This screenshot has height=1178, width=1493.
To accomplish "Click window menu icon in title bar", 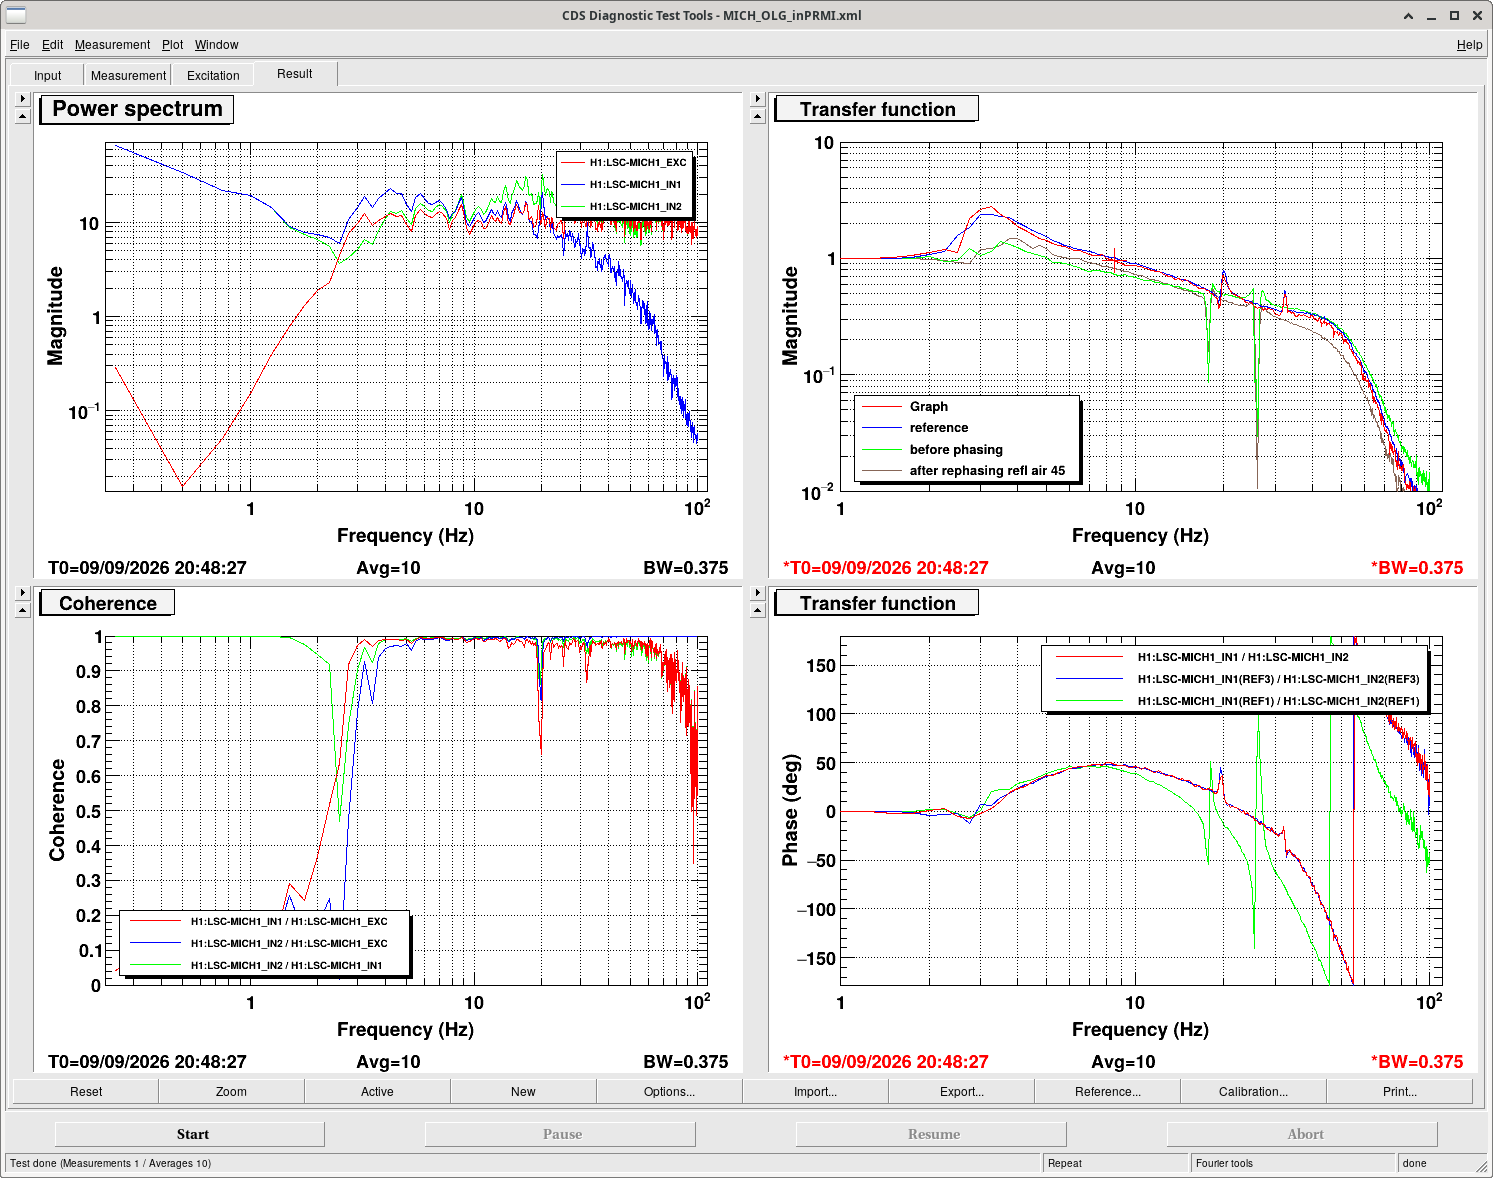I will click(x=15, y=15).
